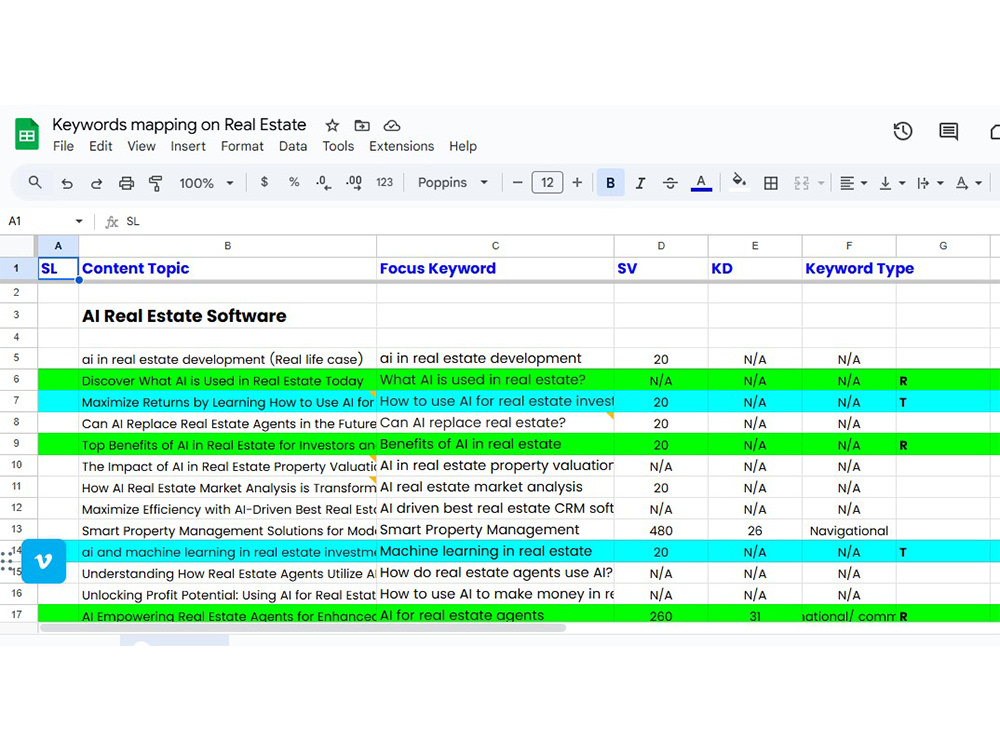Toggle strikethrough formatting
The width and height of the screenshot is (1000, 750).
coord(670,184)
